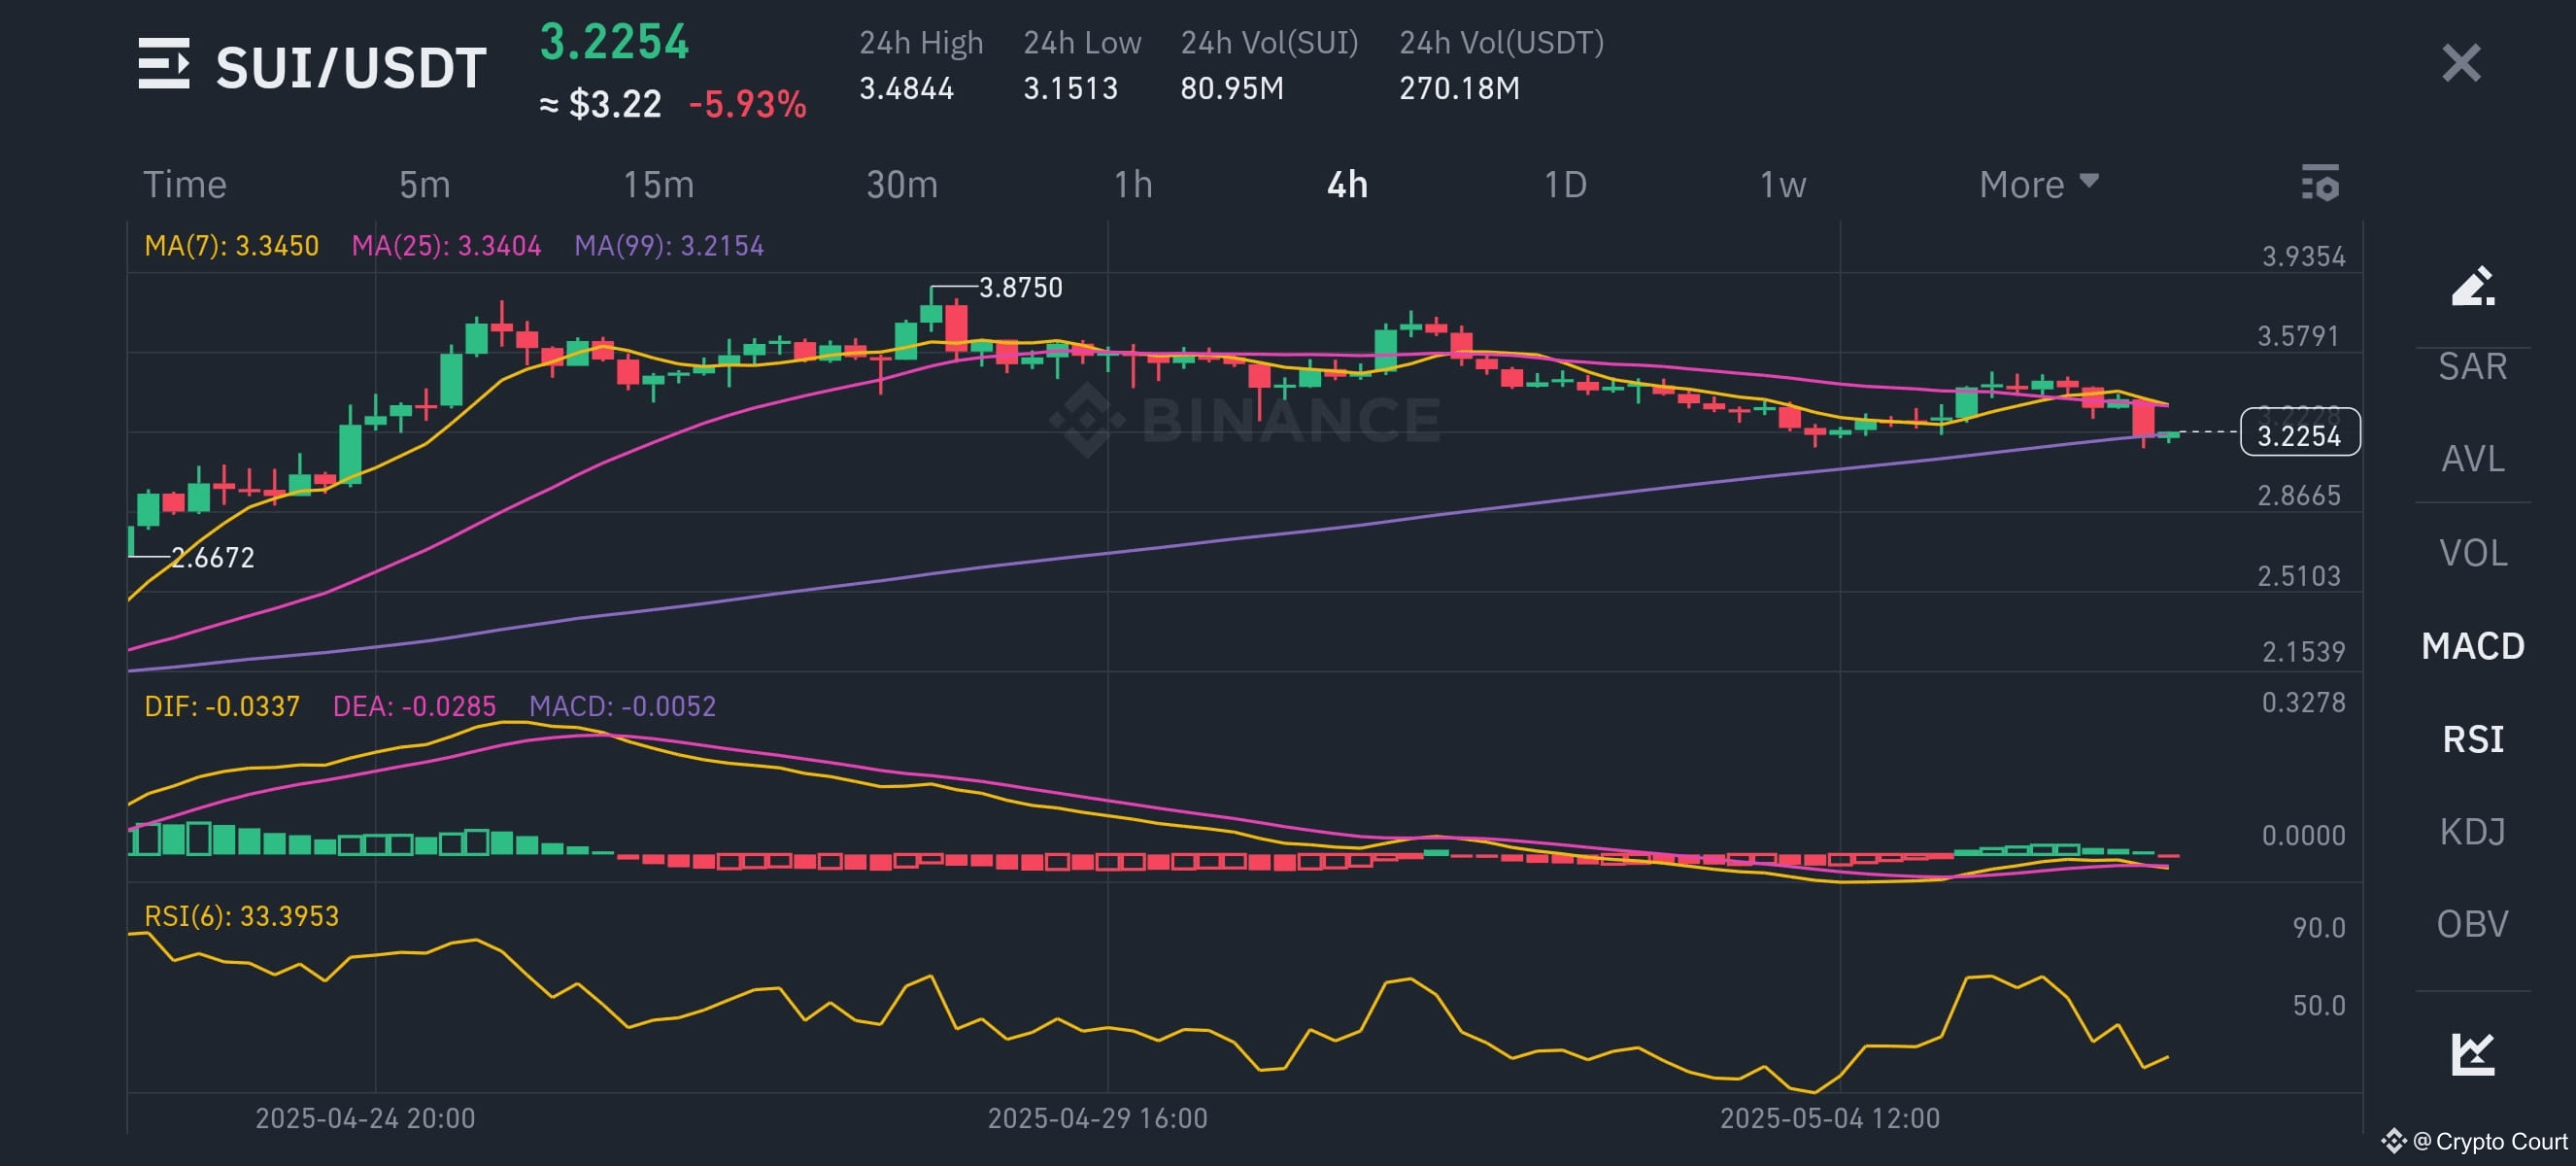The width and height of the screenshot is (2576, 1166).
Task: Click the DEA: -0.0285 value
Action: [414, 706]
